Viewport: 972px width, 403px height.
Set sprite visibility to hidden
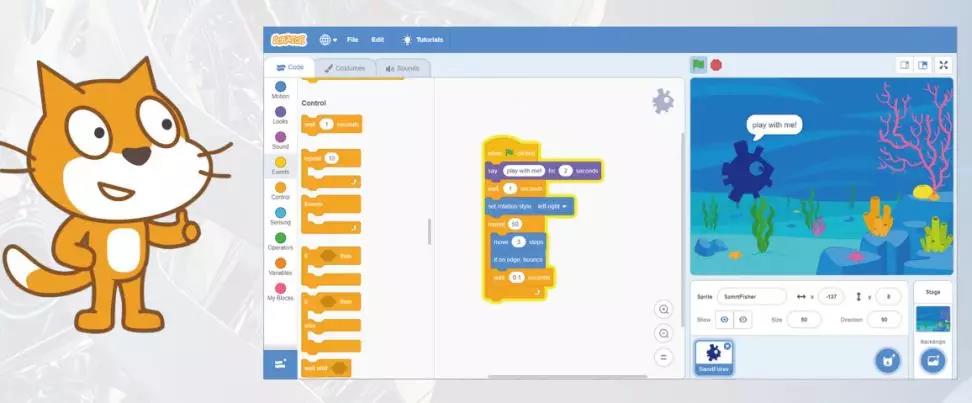[x=742, y=319]
